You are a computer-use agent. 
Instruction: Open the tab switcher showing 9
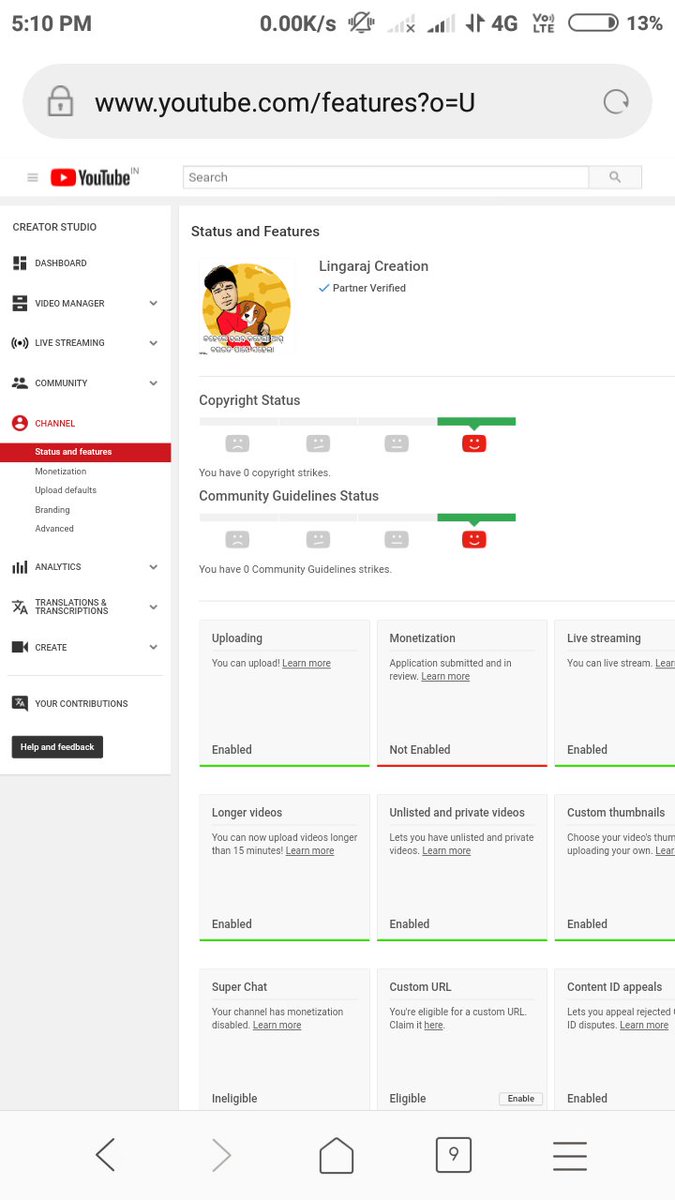[453, 1155]
